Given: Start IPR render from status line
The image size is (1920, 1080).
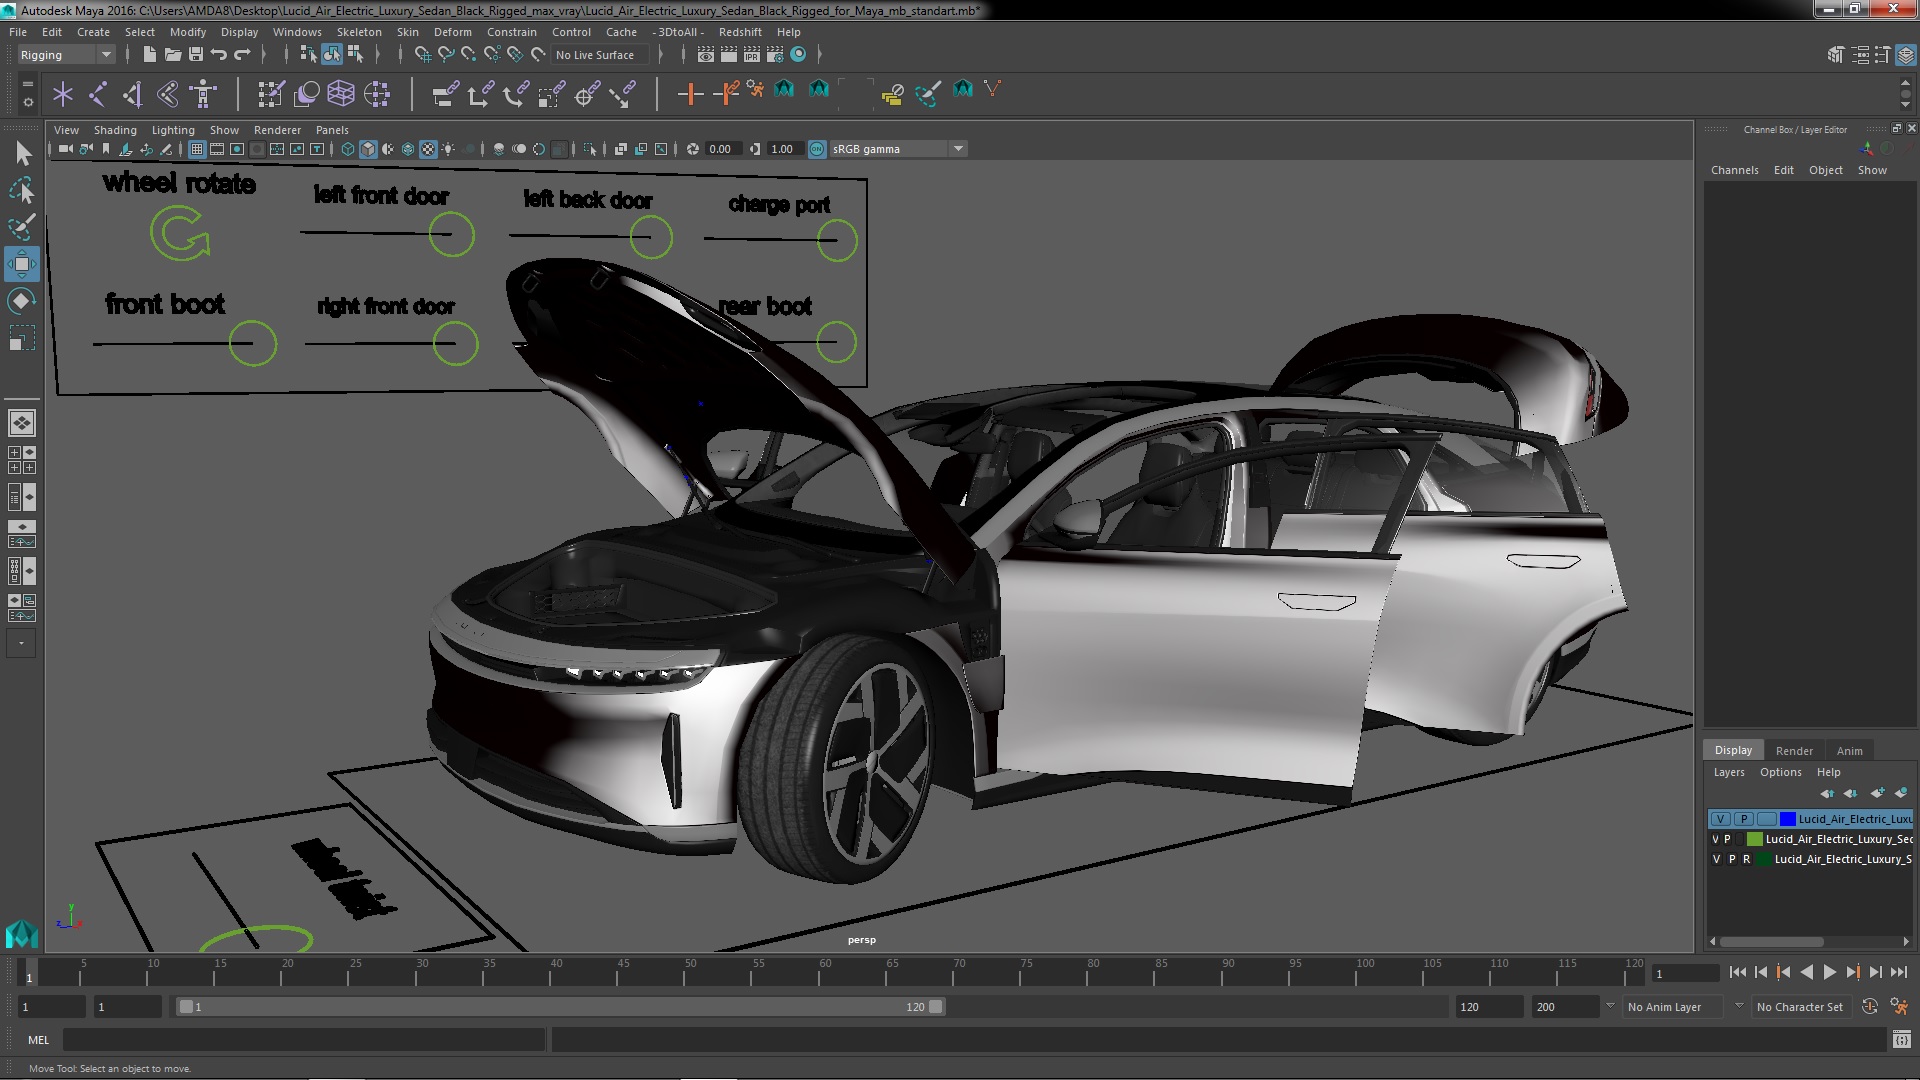Looking at the screenshot, I should coord(752,55).
